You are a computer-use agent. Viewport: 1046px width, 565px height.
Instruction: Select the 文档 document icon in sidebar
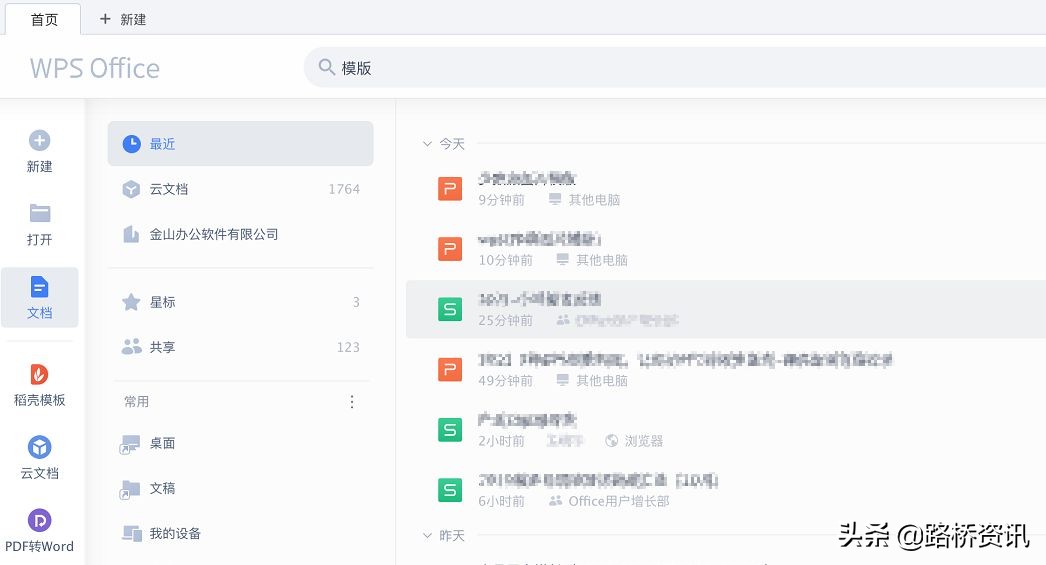click(39, 287)
